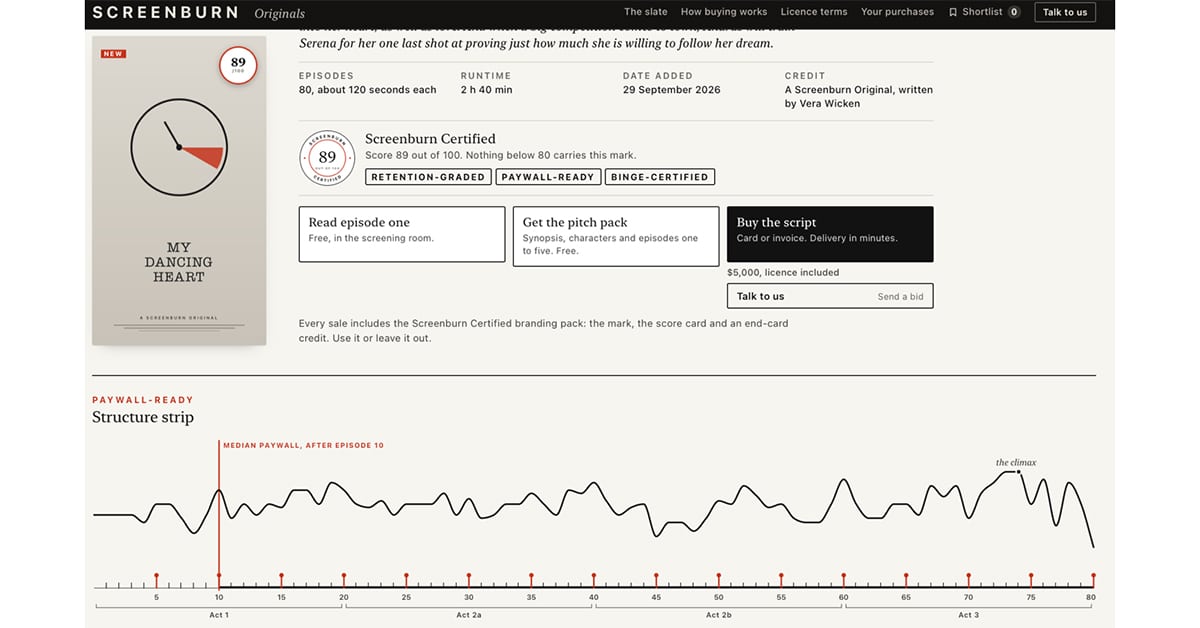The width and height of the screenshot is (1200, 628).
Task: Click the Screenburn Certified 89 seal
Action: pos(327,158)
